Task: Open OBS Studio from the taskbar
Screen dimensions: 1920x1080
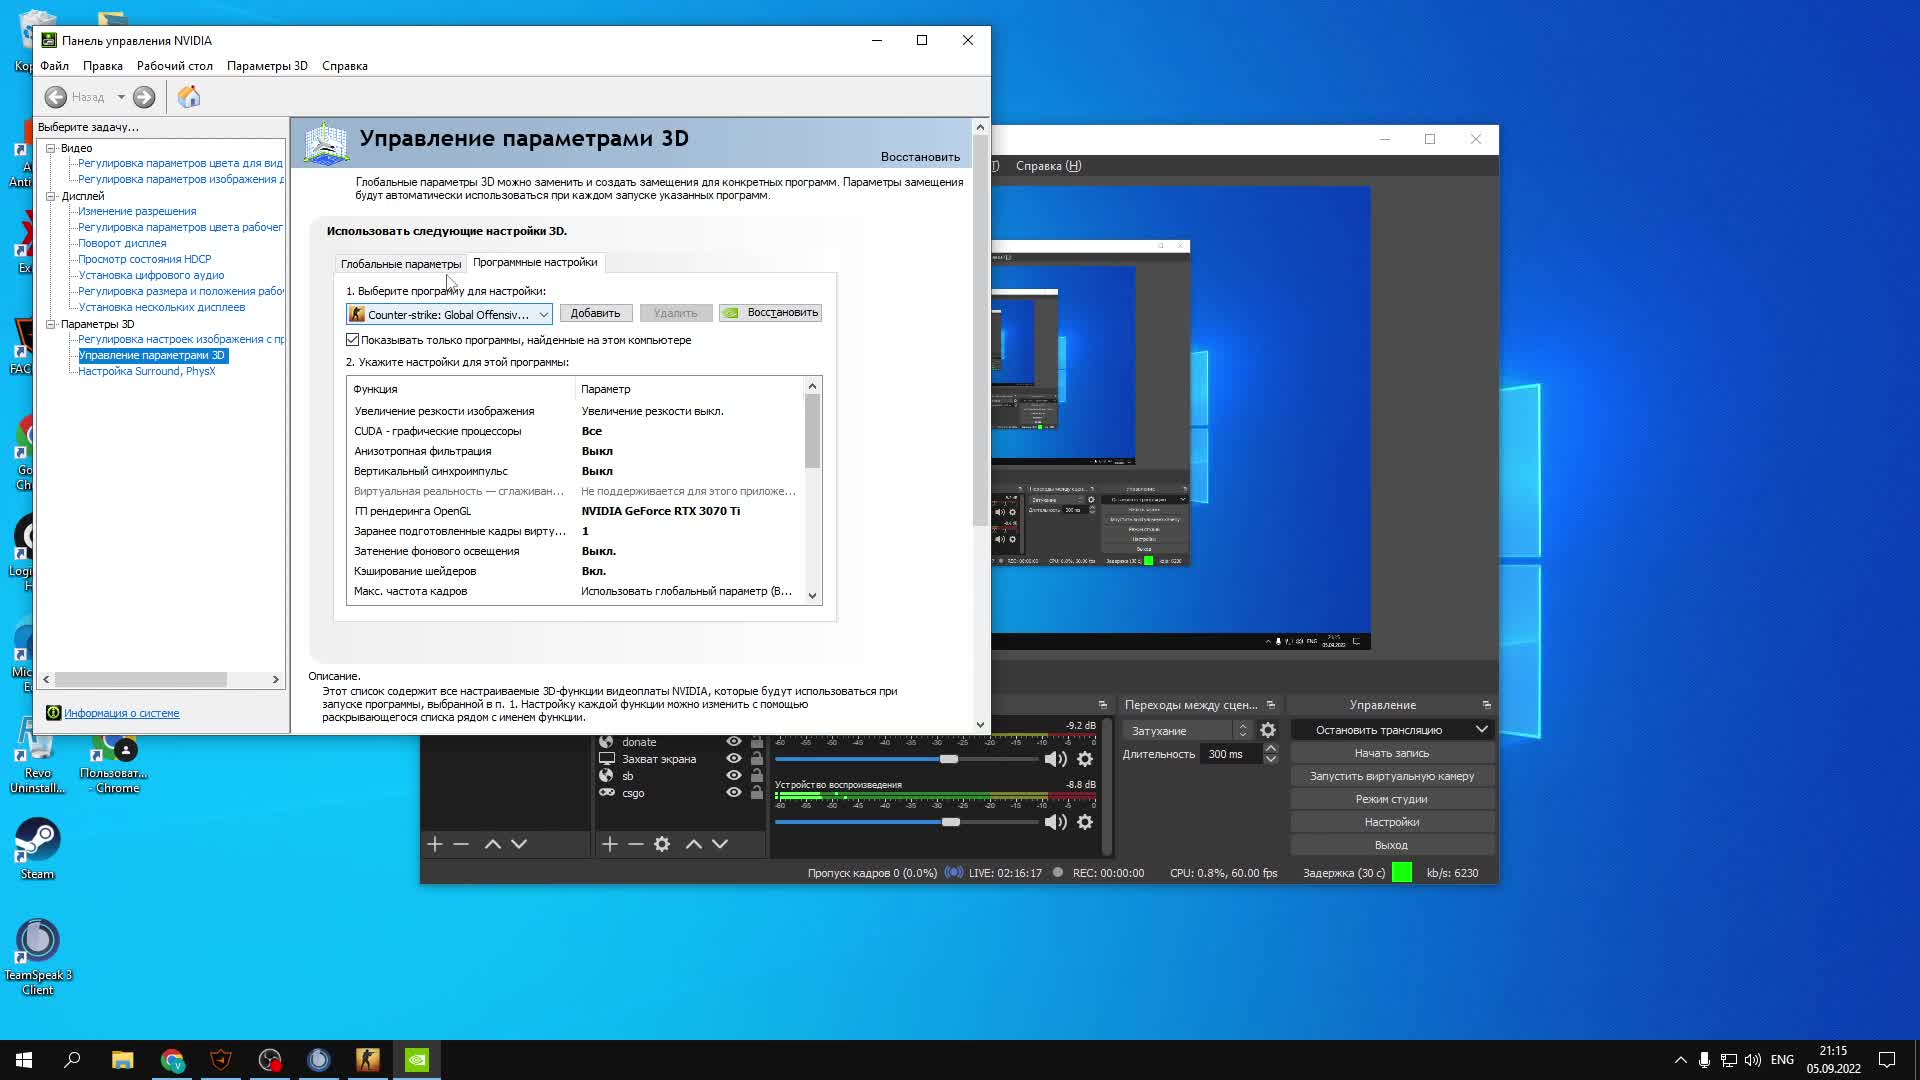Action: pyautogui.click(x=270, y=1060)
